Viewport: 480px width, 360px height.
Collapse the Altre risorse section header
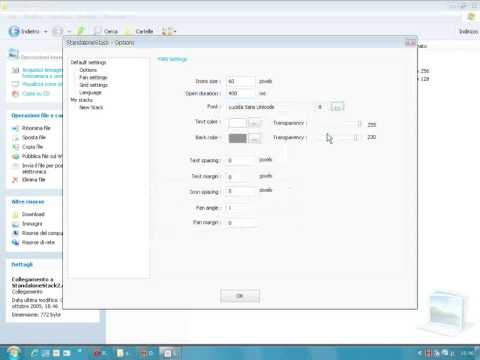tap(28, 202)
